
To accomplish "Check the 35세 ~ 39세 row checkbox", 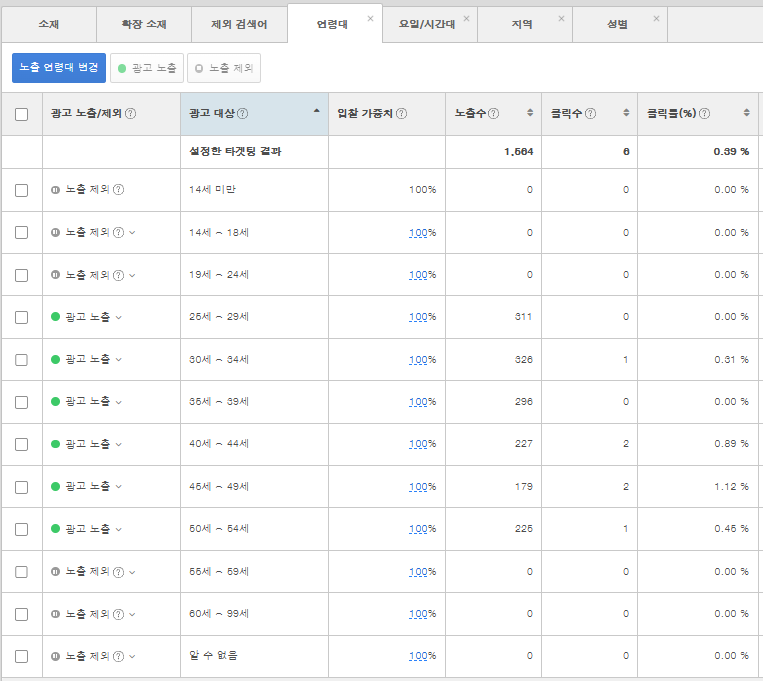I will (21, 403).
